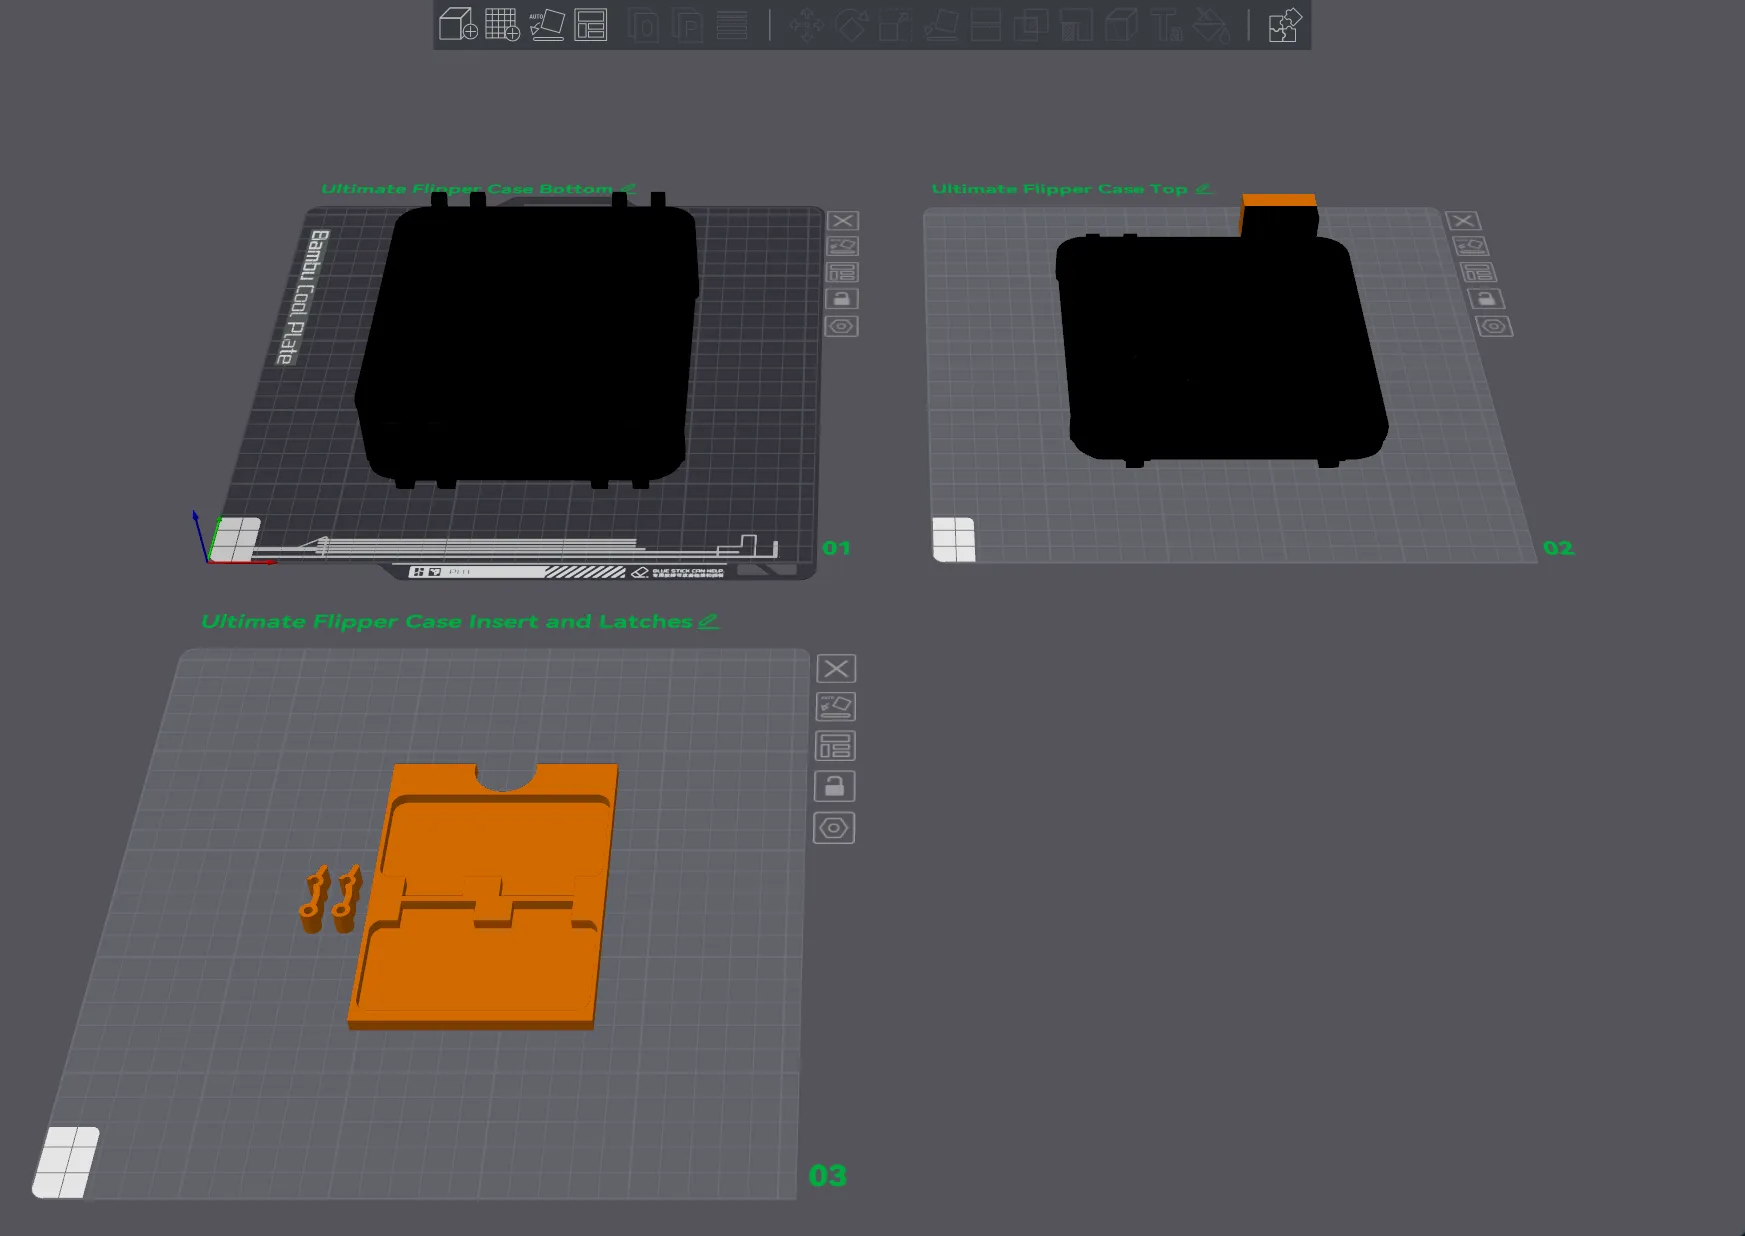This screenshot has width=1745, height=1236.
Task: Arrange objects on plate 03
Action: [x=835, y=746]
